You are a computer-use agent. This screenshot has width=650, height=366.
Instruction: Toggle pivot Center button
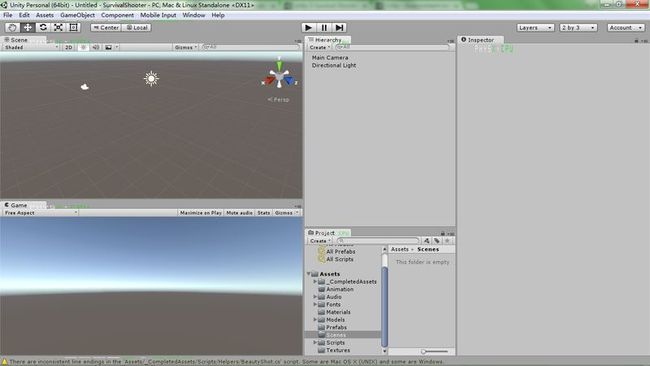click(106, 28)
